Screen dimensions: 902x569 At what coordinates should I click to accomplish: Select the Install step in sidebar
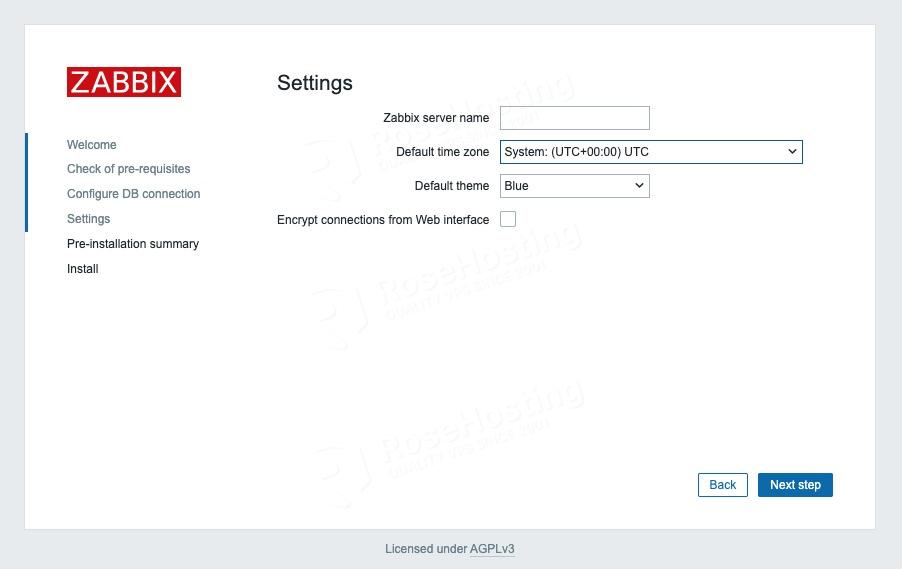click(82, 269)
